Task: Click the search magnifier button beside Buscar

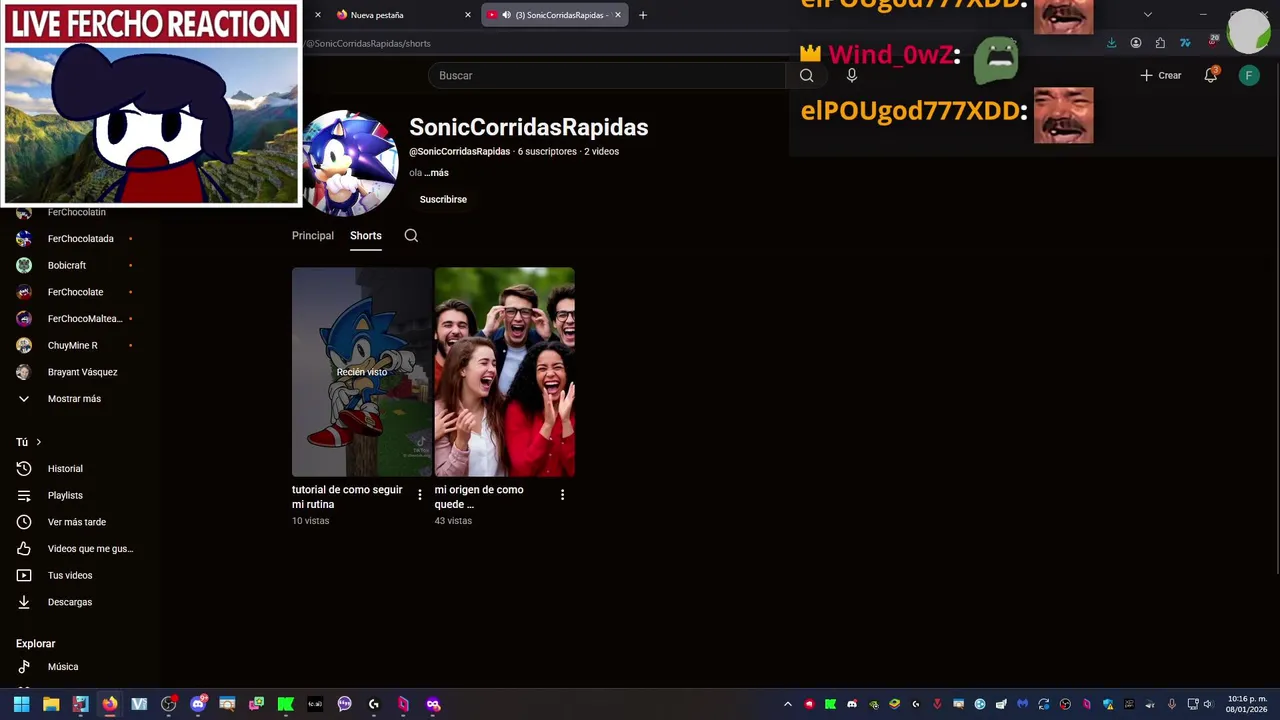Action: [x=806, y=75]
